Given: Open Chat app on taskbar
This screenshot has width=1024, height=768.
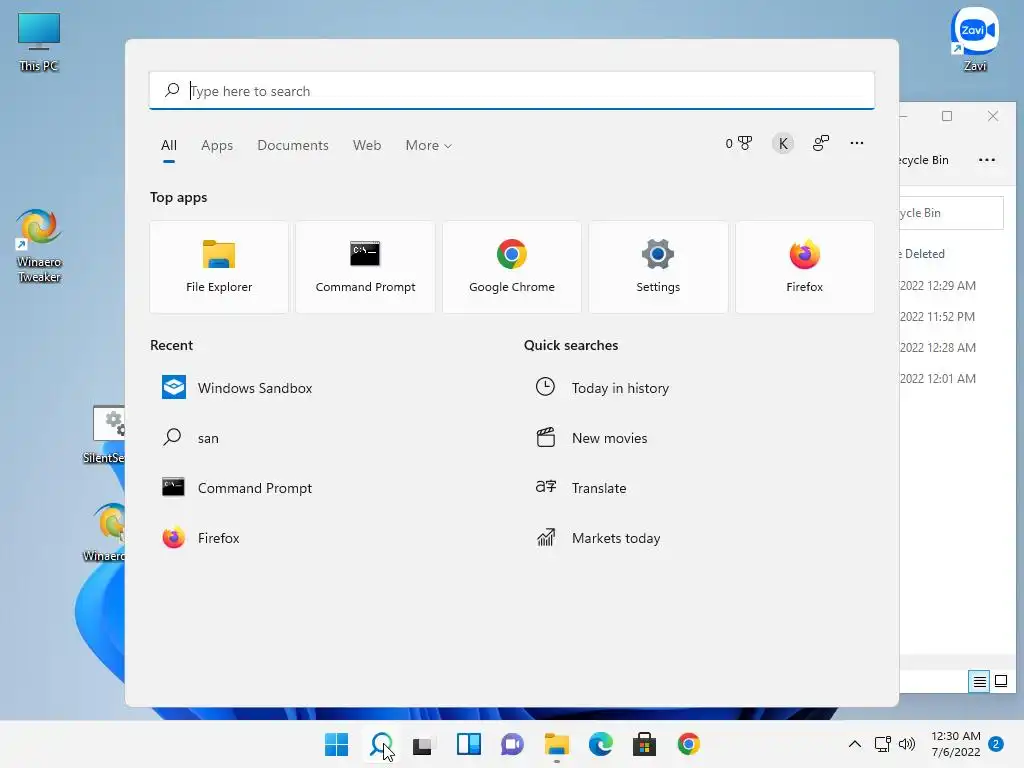Looking at the screenshot, I should pyautogui.click(x=513, y=744).
